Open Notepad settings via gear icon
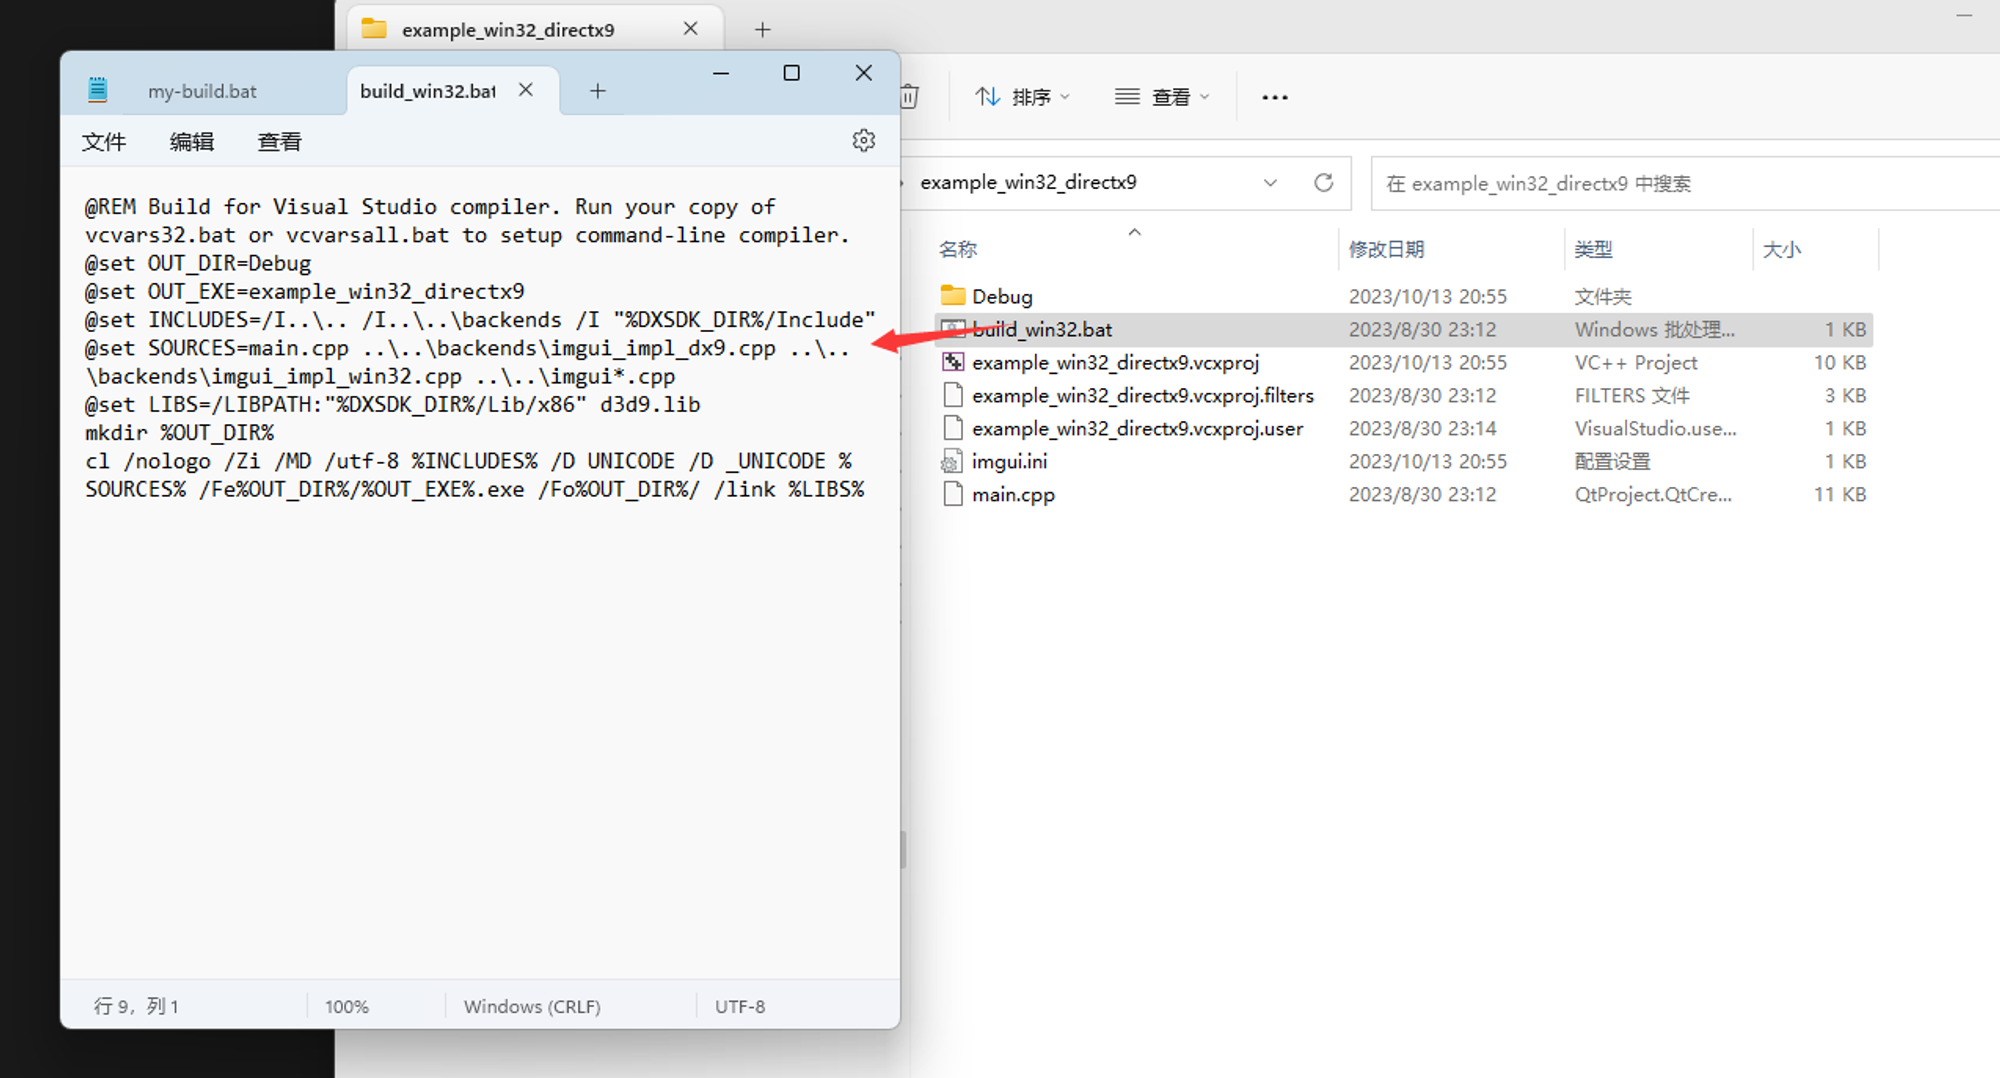2000x1078 pixels. pyautogui.click(x=863, y=140)
